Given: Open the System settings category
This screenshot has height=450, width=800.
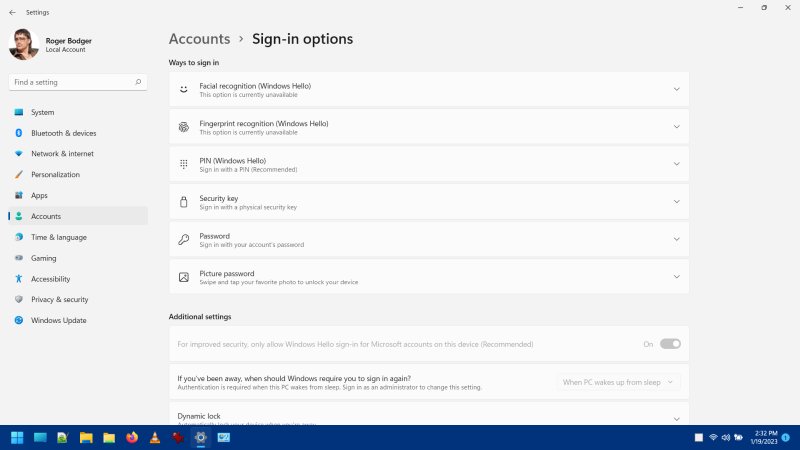Looking at the screenshot, I should [78, 112].
